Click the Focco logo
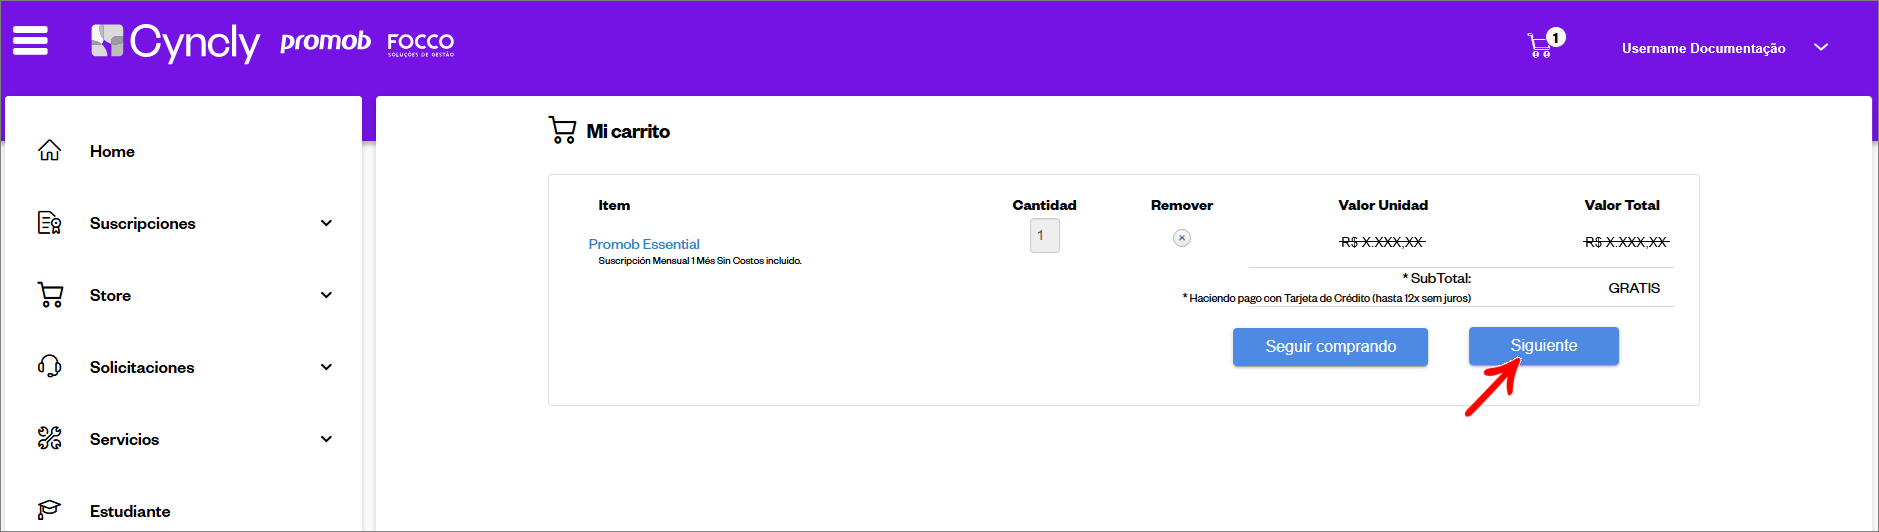 tap(421, 44)
